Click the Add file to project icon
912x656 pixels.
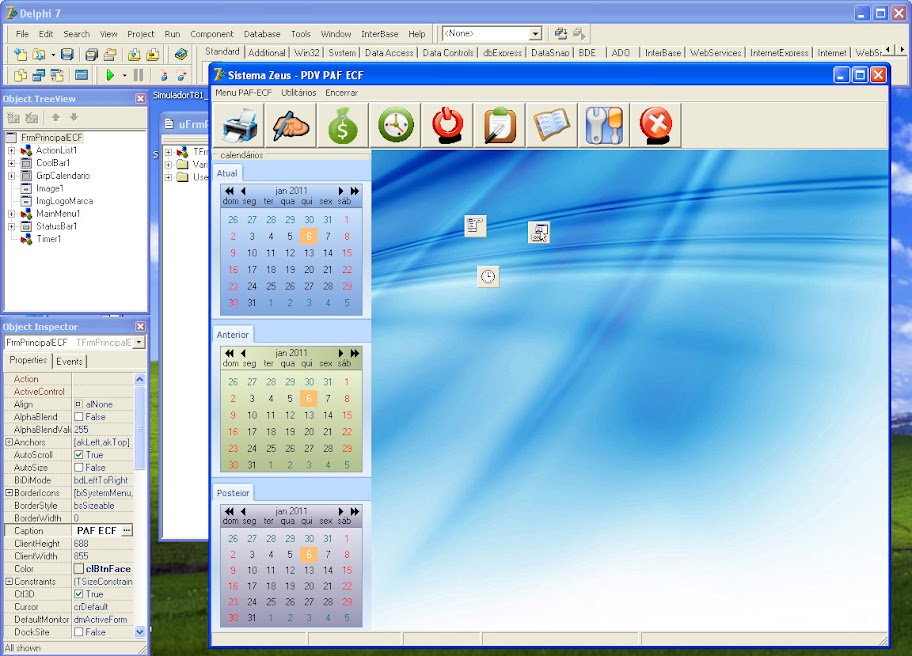pyautogui.click(x=134, y=55)
